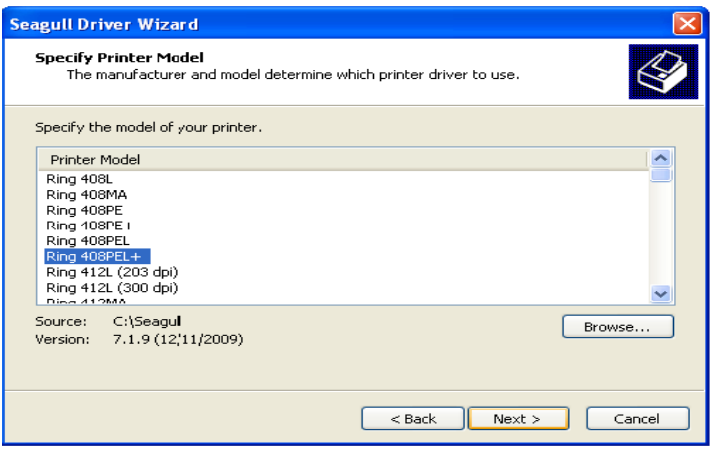Image resolution: width=717 pixels, height=450 pixels.
Task: Click the Seagull Driver Wizard title bar
Action: (300, 23)
